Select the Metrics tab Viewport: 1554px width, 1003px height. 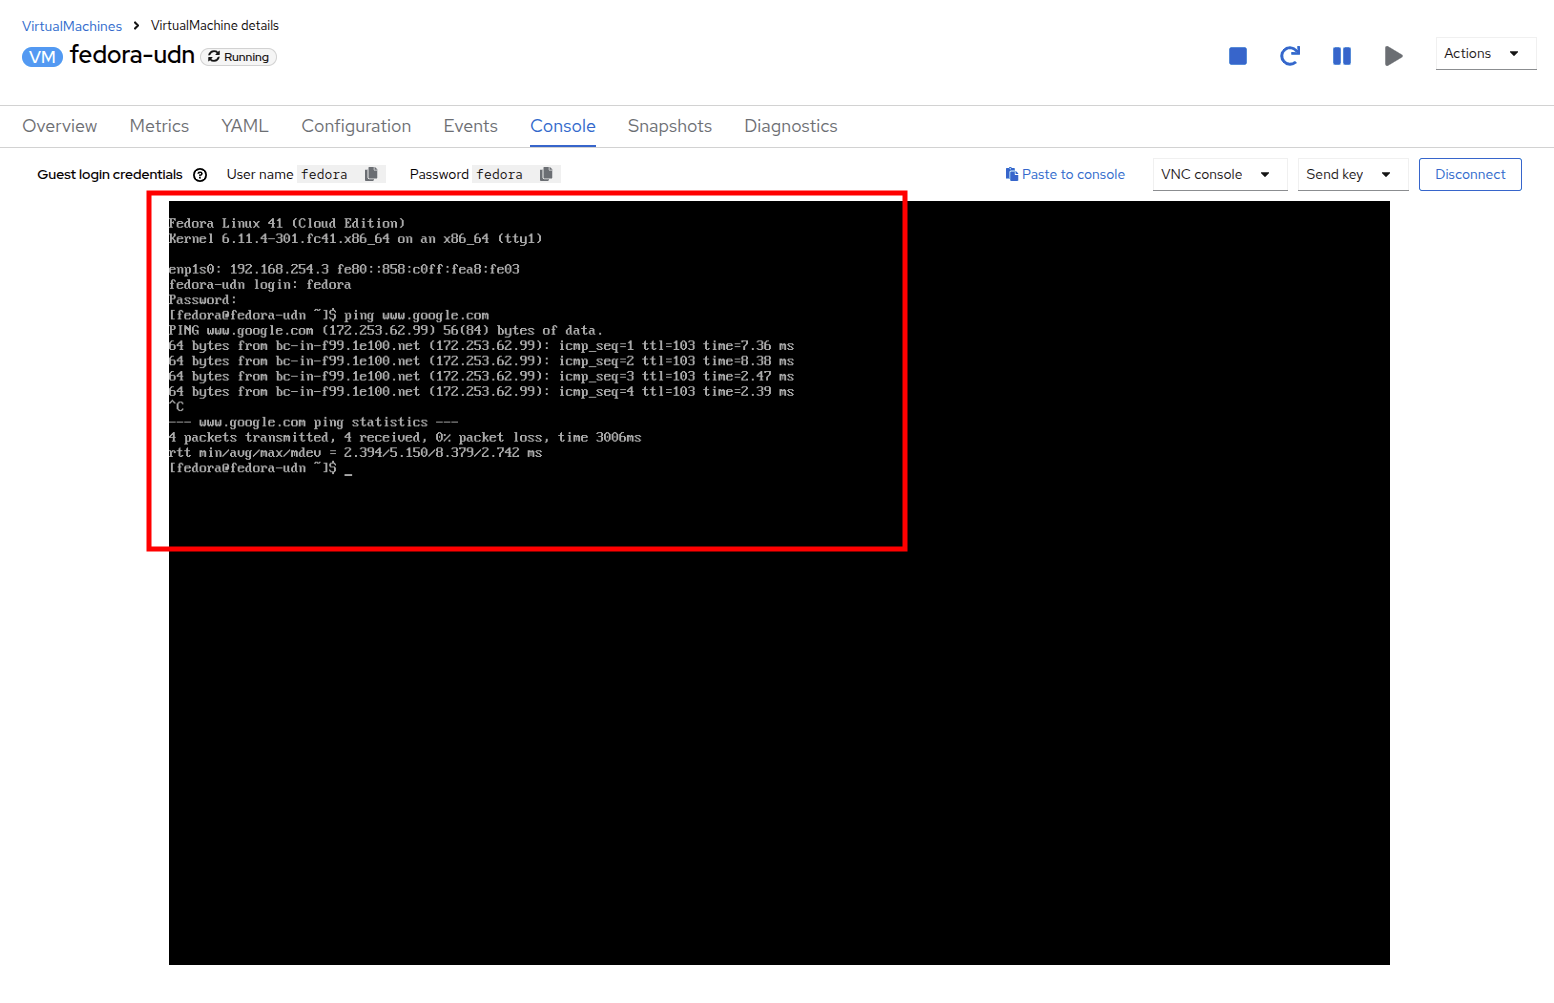159,126
